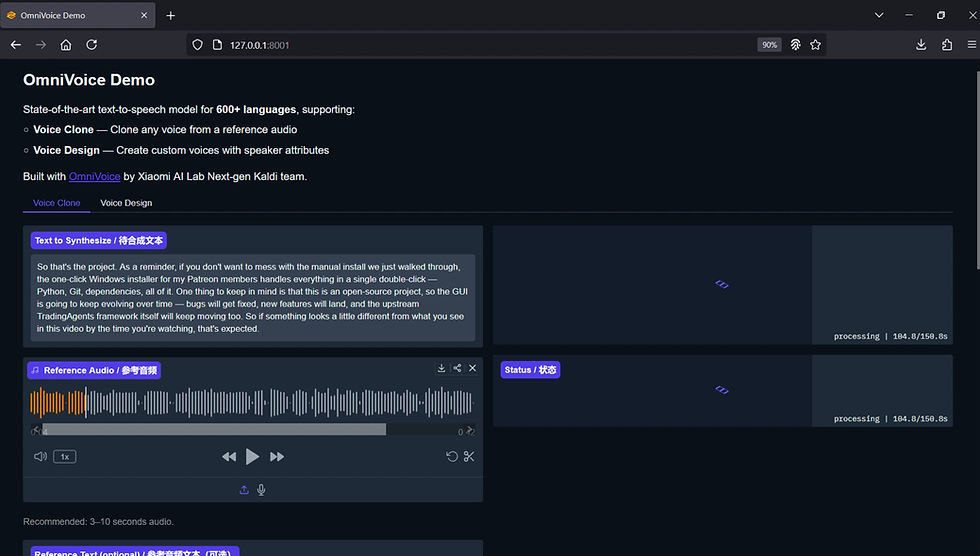This screenshot has height=556, width=980.
Task: Switch to the Voice Clone tab
Action: [56, 203]
